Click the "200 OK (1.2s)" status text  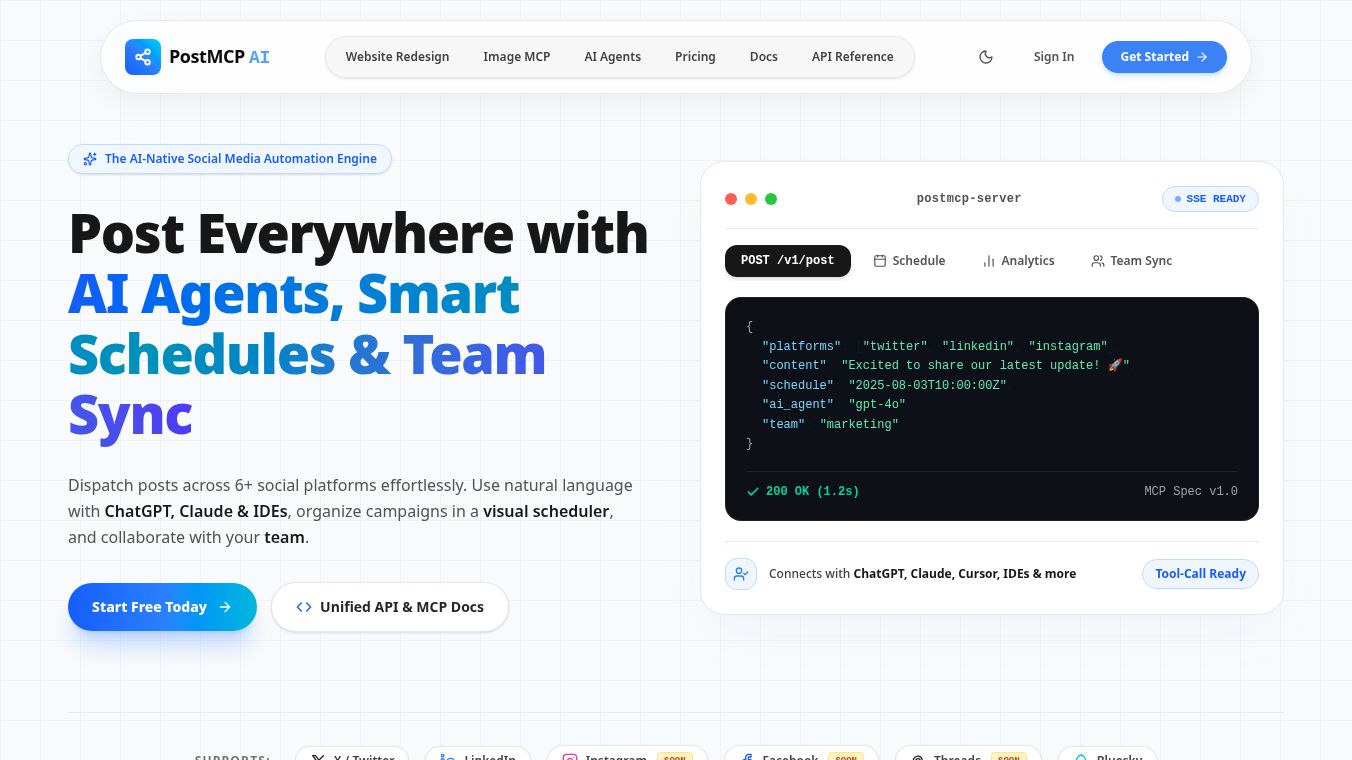tap(812, 491)
